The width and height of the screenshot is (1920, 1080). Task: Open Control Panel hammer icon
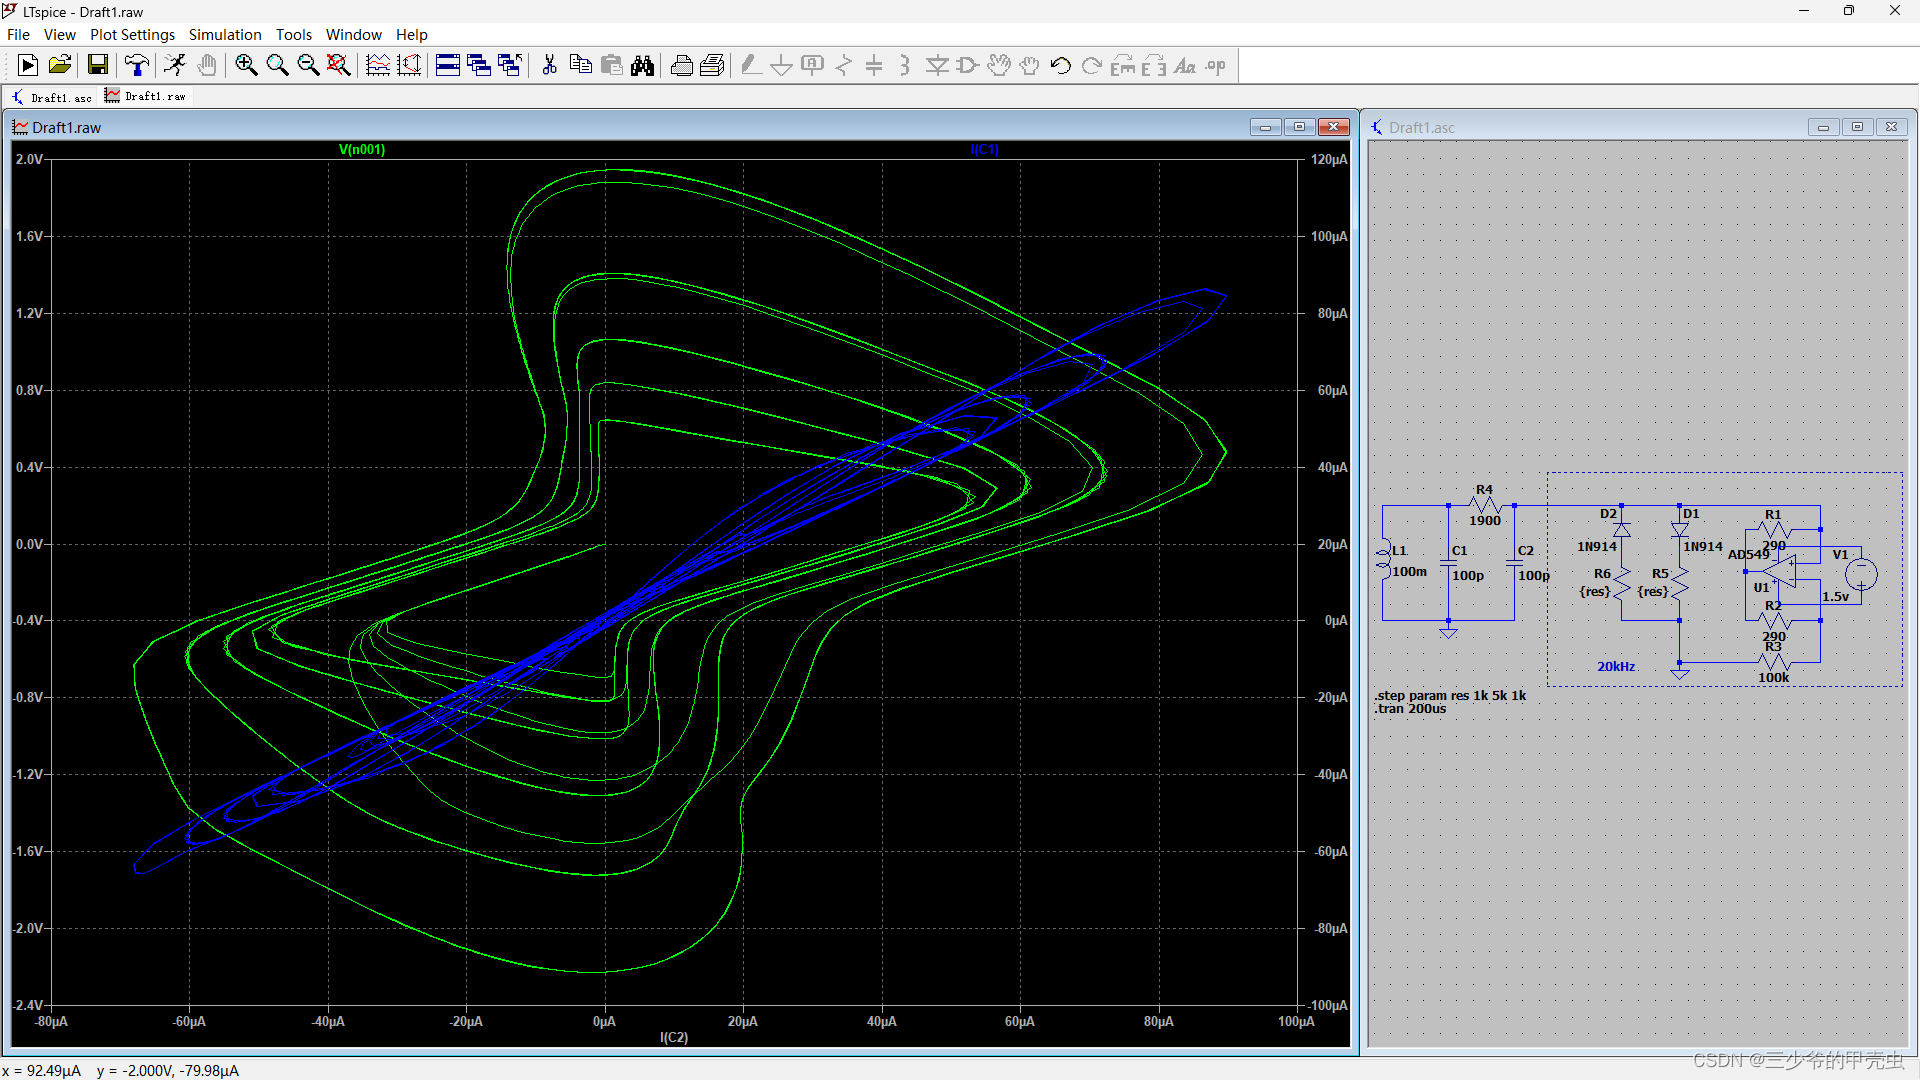[137, 66]
